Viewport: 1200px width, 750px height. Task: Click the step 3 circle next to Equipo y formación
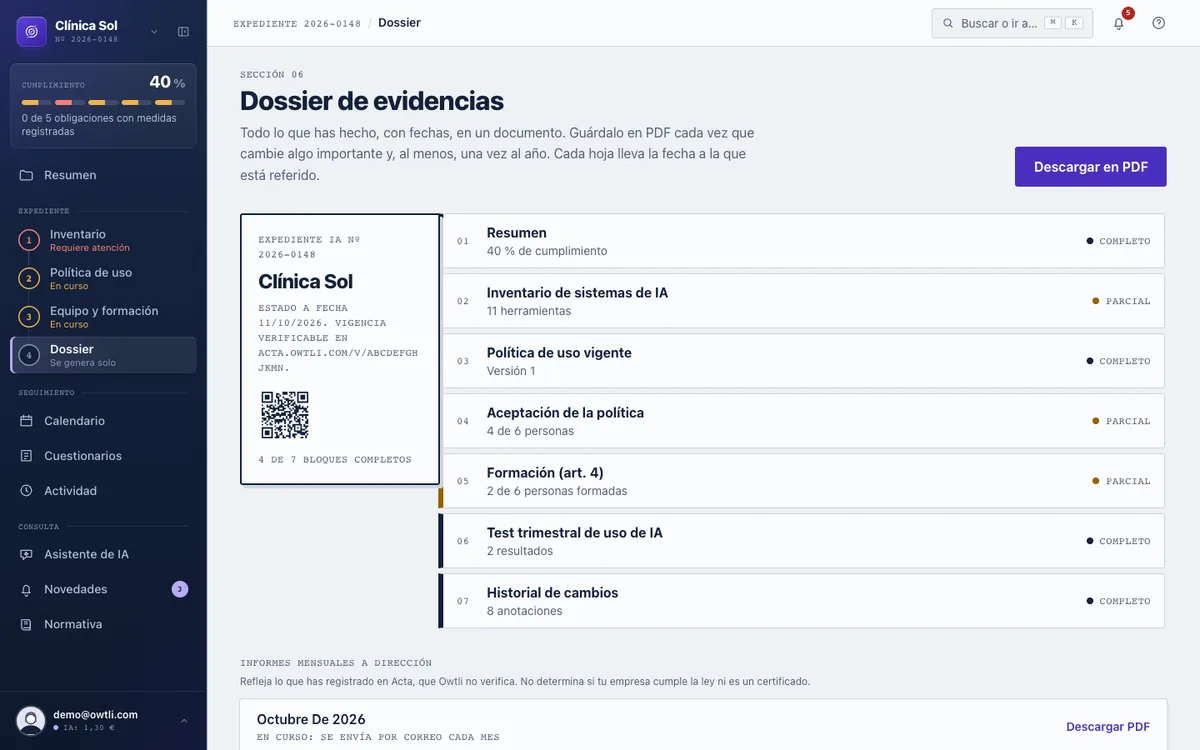(29, 317)
